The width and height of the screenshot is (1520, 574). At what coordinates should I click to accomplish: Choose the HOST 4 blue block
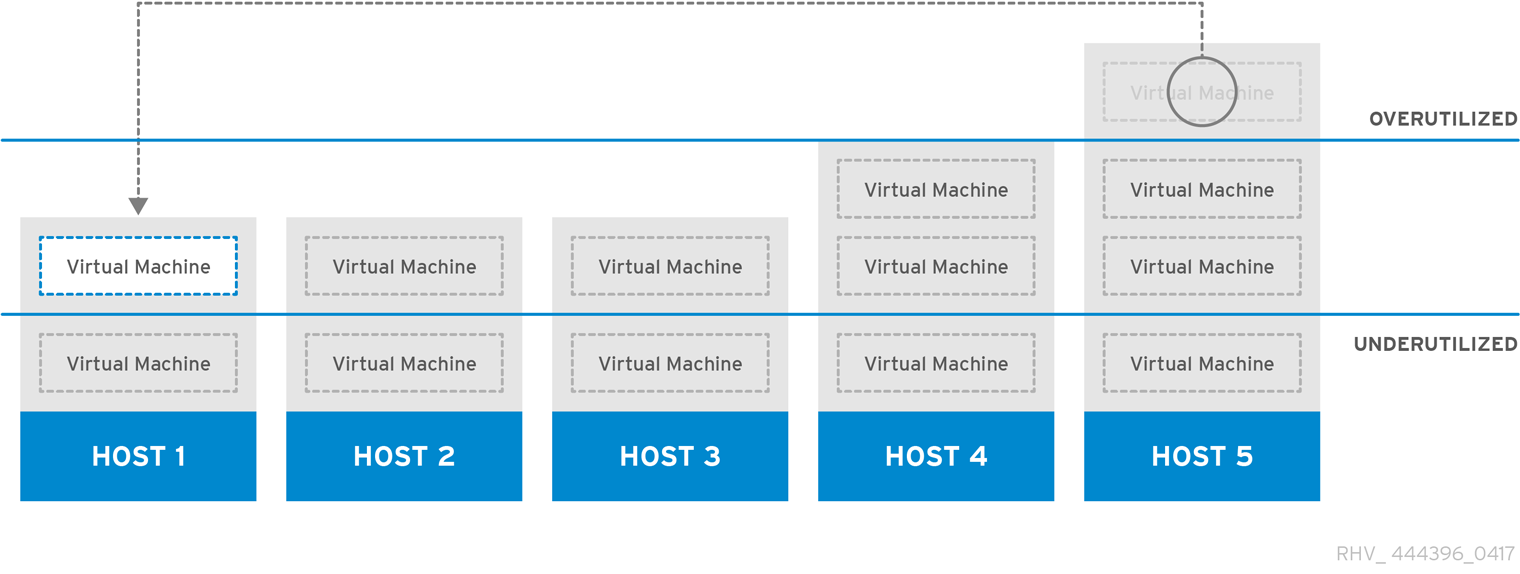tap(936, 456)
